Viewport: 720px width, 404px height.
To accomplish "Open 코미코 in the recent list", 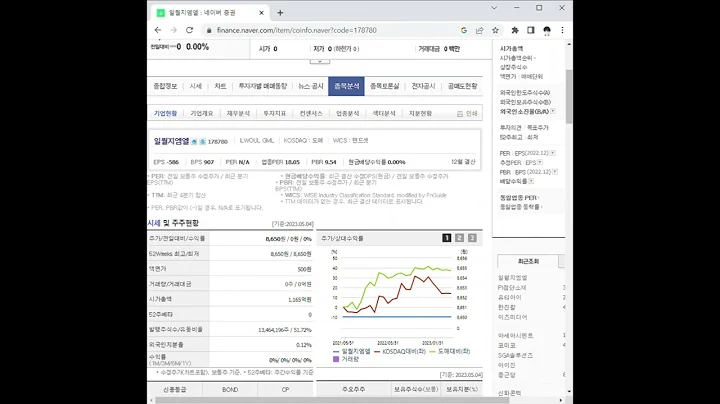I will [x=507, y=345].
